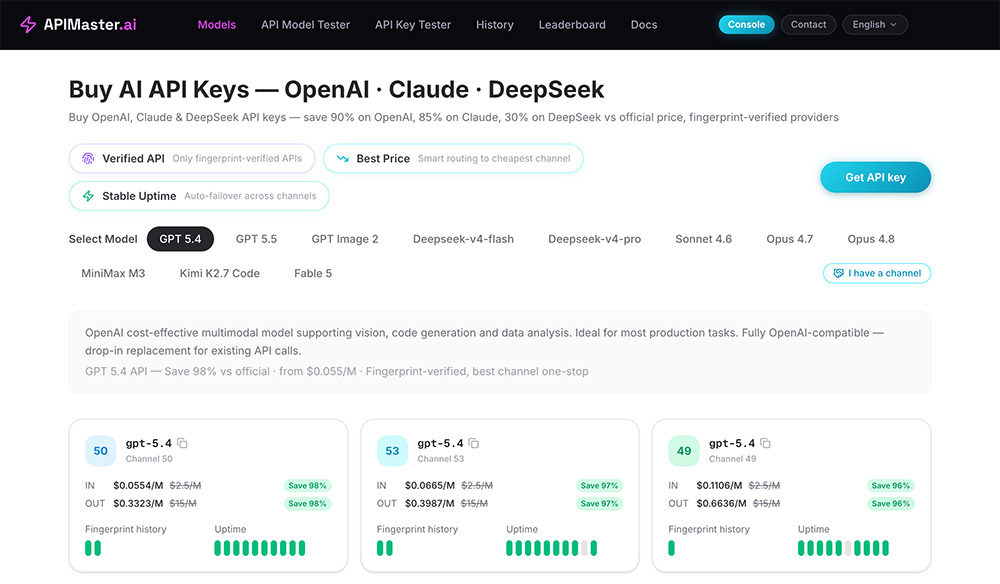Click the Verified API feature pill
Screen dimensions: 1000x584
(192, 158)
